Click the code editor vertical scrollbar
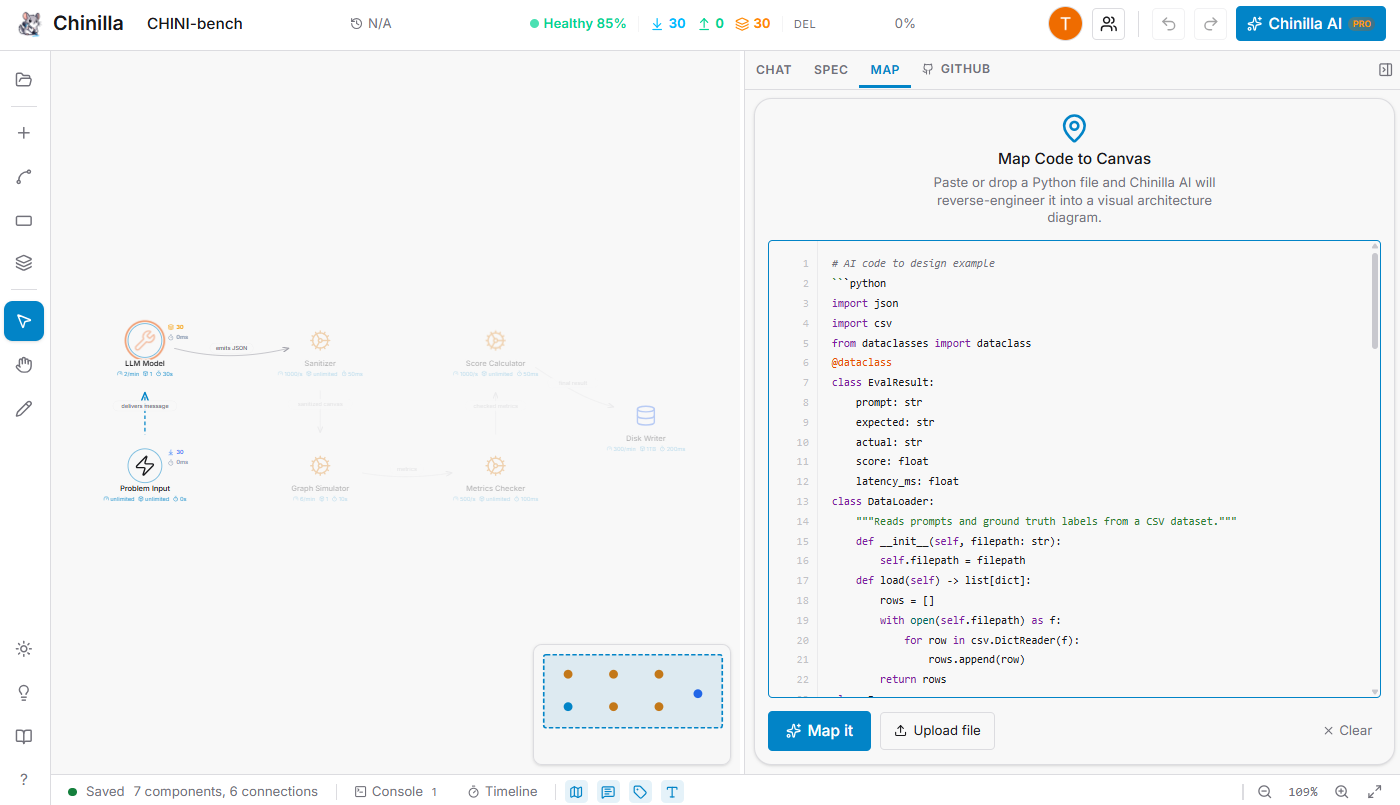Screen dimensions: 1400x805 click(x=1375, y=300)
